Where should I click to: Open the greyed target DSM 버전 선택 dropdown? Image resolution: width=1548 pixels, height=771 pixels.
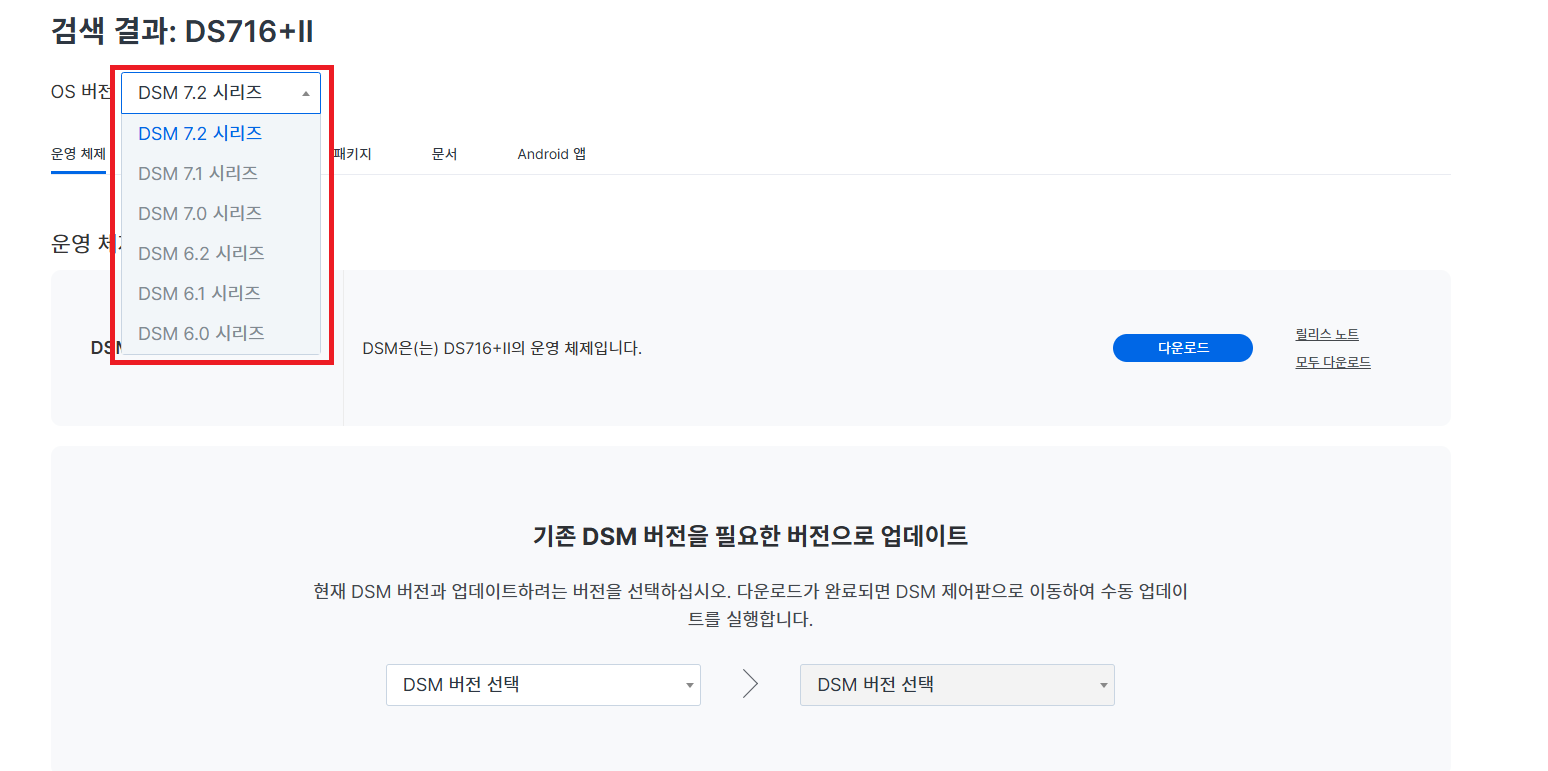click(957, 685)
